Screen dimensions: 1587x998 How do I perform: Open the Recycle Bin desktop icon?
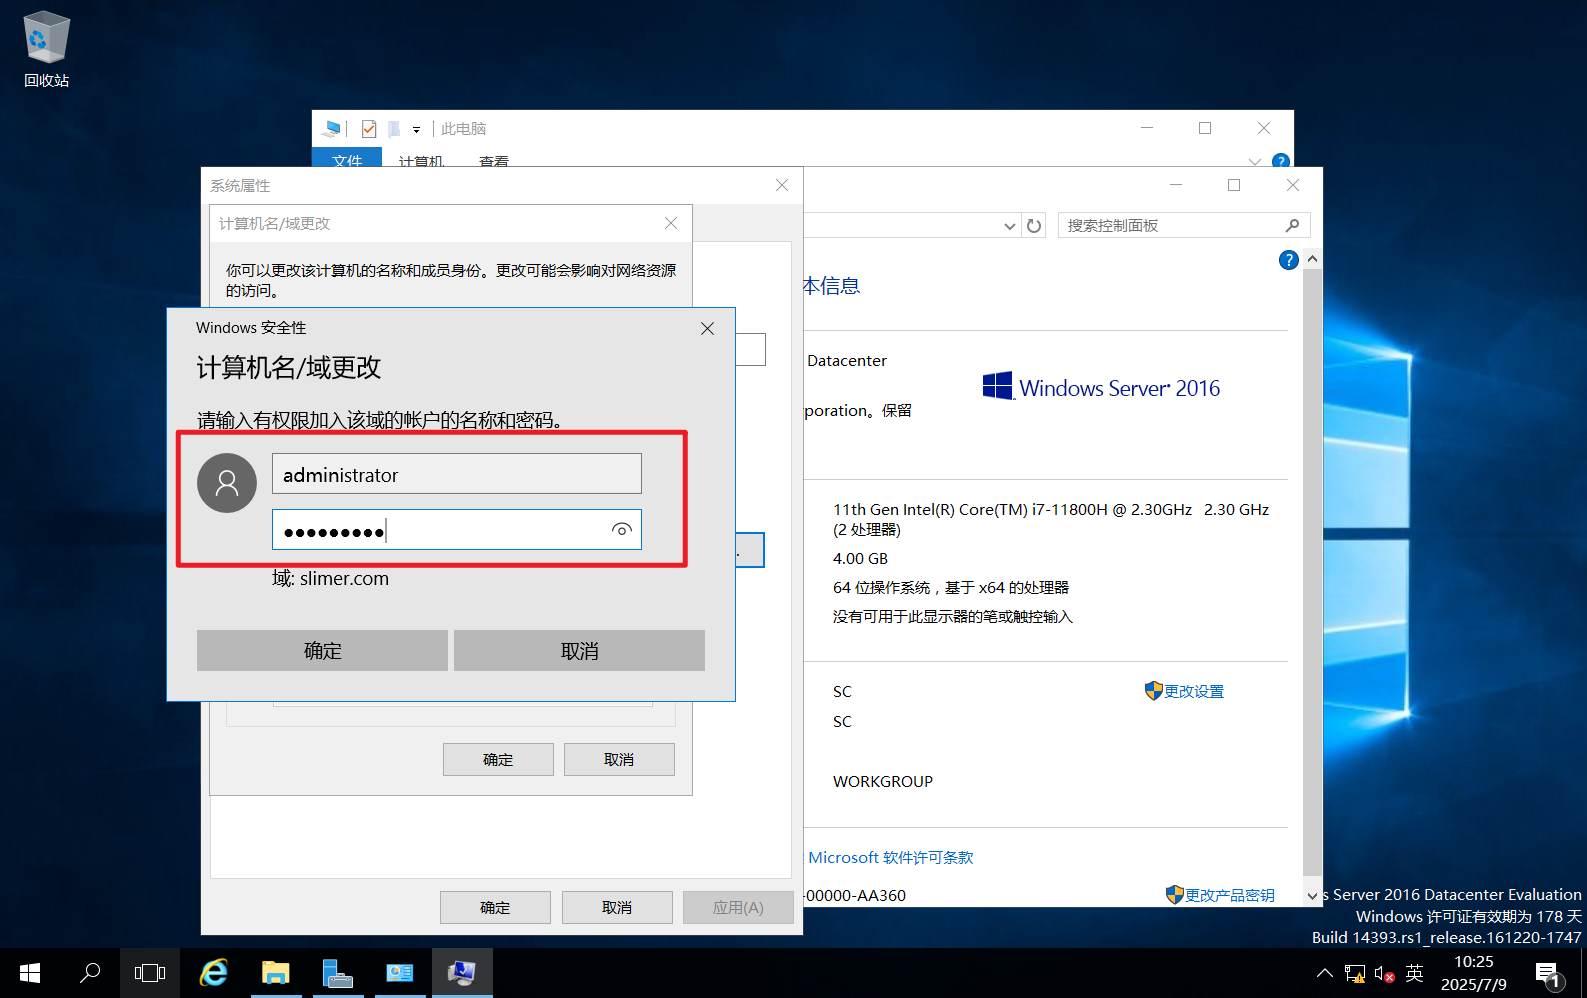click(x=46, y=50)
